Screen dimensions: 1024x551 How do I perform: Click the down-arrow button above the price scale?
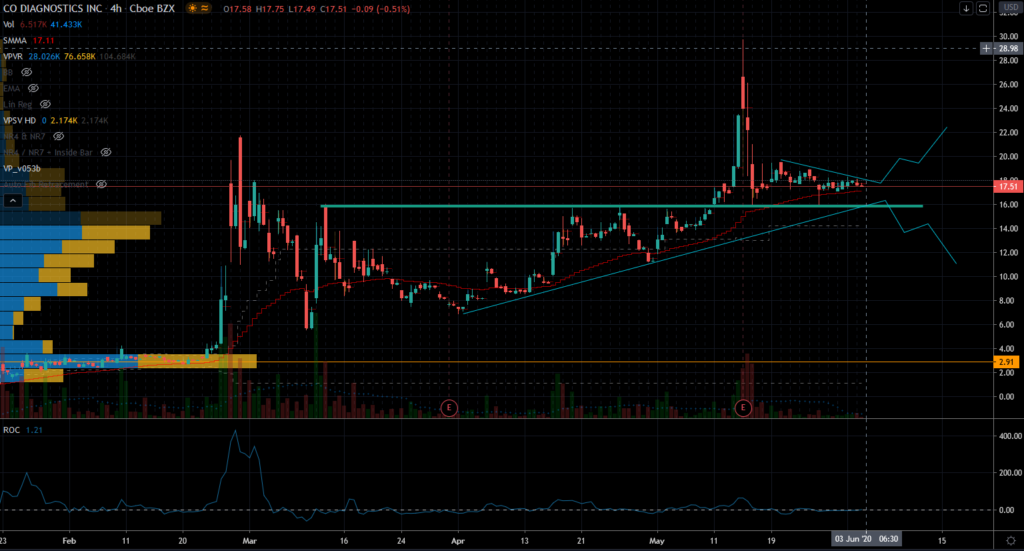pyautogui.click(x=966, y=8)
